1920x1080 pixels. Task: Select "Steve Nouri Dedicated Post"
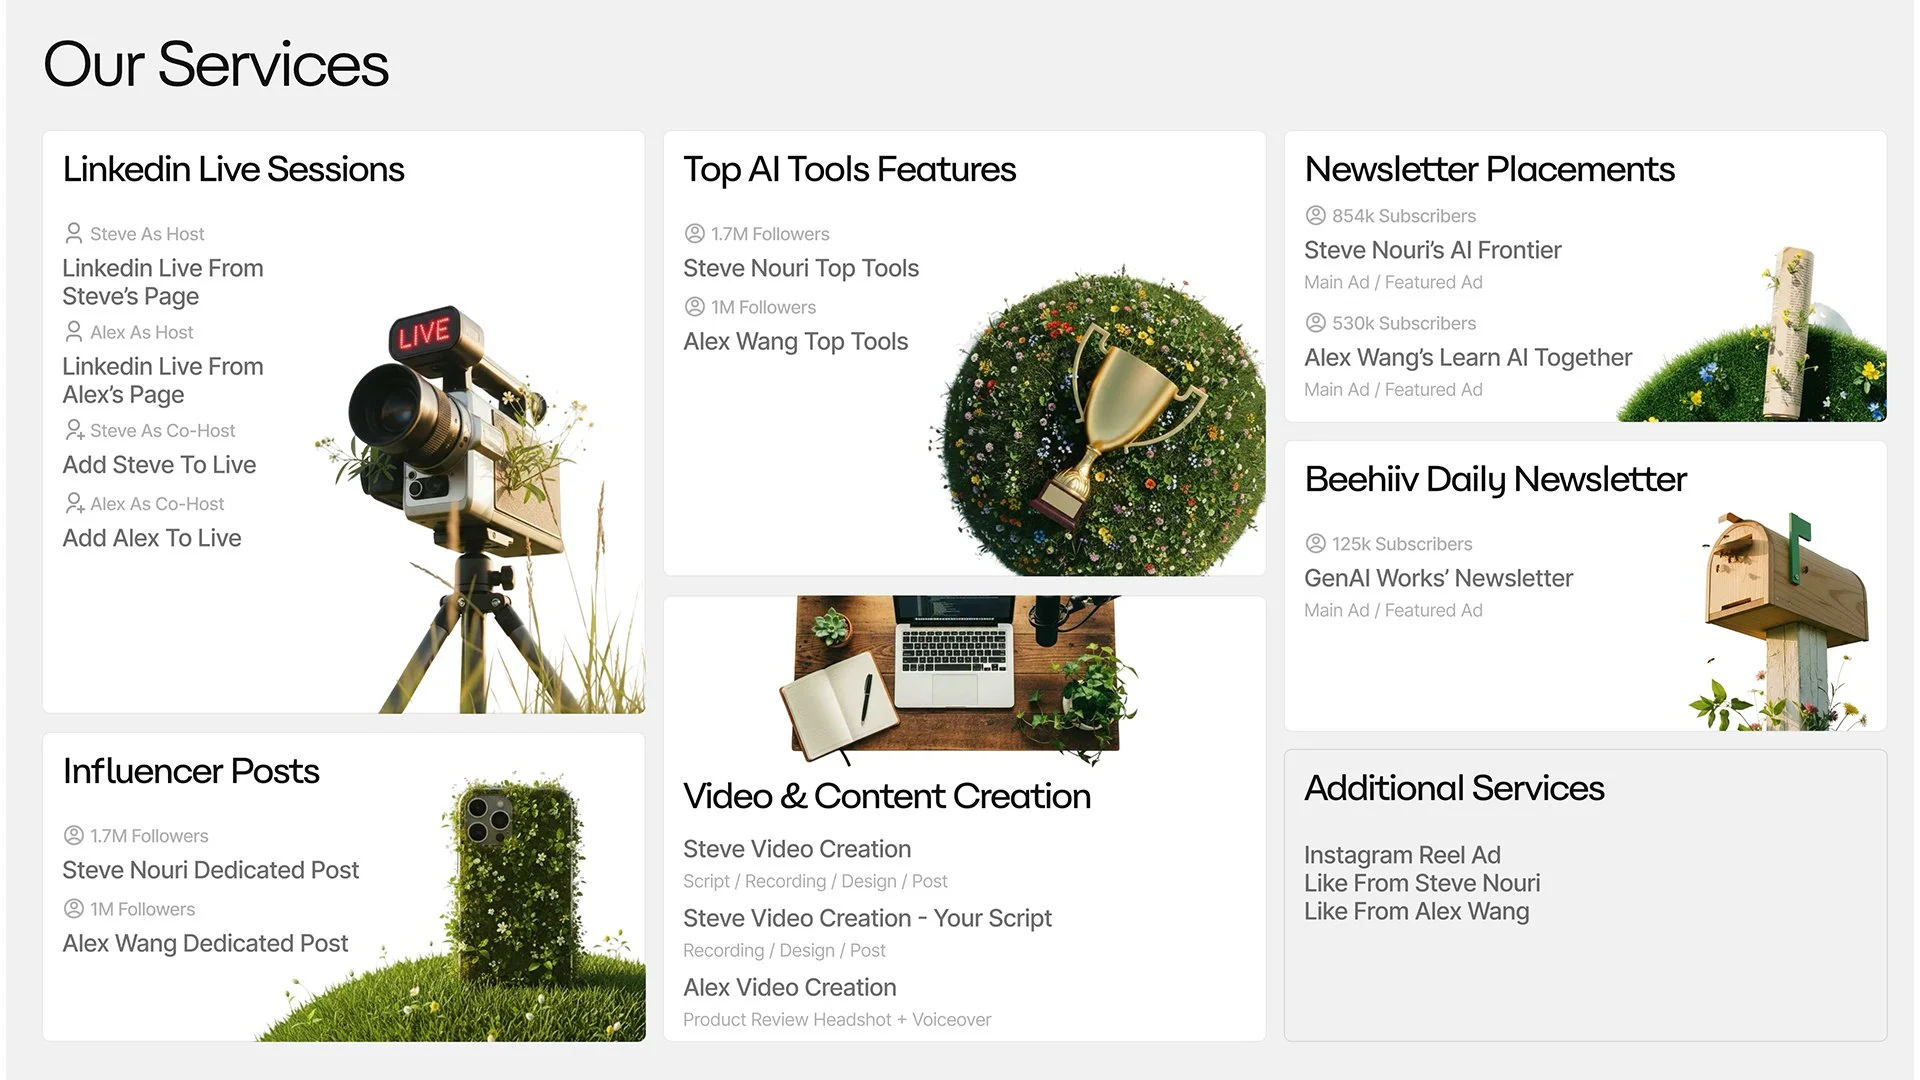pyautogui.click(x=210, y=870)
